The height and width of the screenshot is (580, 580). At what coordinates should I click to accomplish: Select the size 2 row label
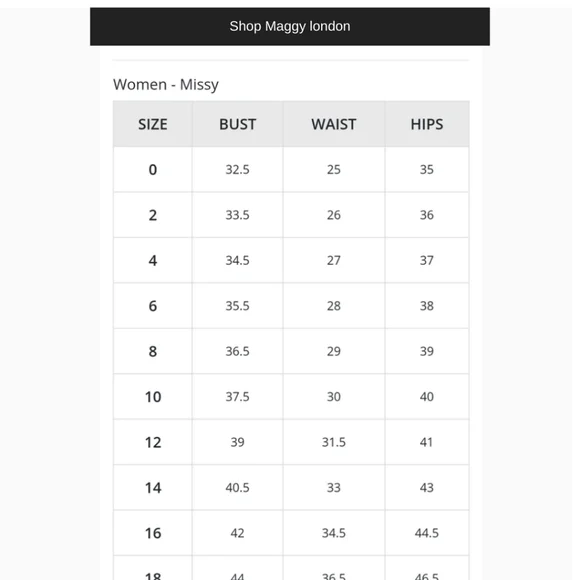(153, 215)
